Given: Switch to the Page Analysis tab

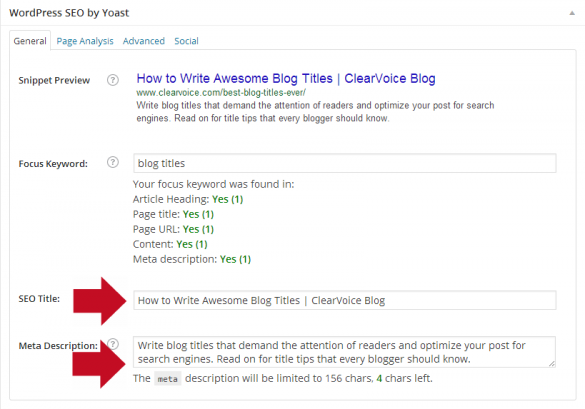Looking at the screenshot, I should click(x=85, y=41).
